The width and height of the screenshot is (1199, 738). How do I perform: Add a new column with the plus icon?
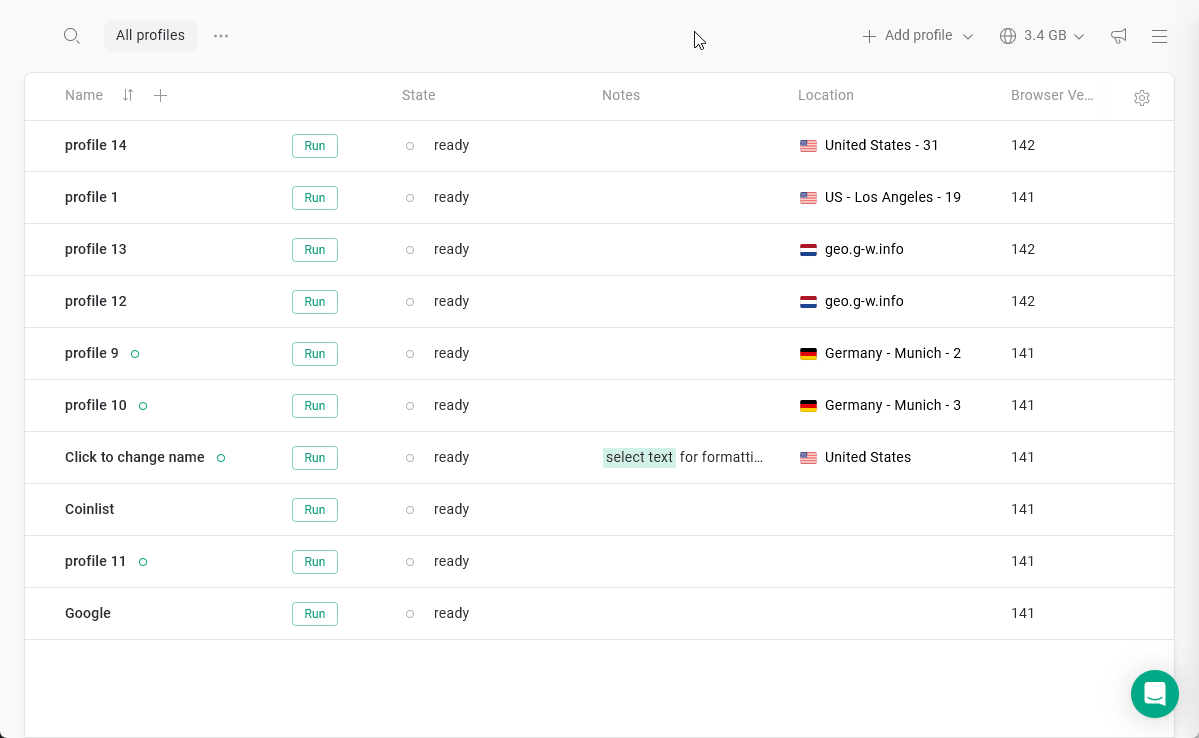(160, 95)
